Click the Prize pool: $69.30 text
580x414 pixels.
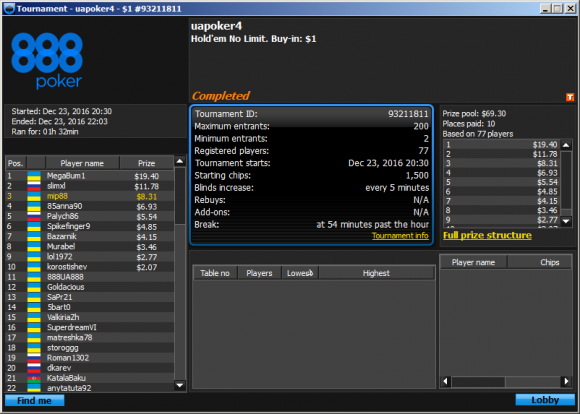tap(474, 114)
